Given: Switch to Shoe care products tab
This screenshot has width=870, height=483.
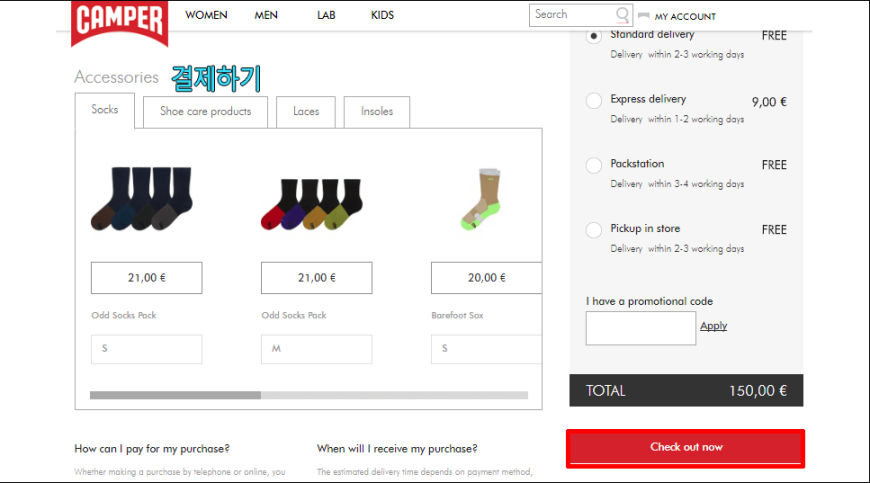Looking at the screenshot, I should coord(205,111).
